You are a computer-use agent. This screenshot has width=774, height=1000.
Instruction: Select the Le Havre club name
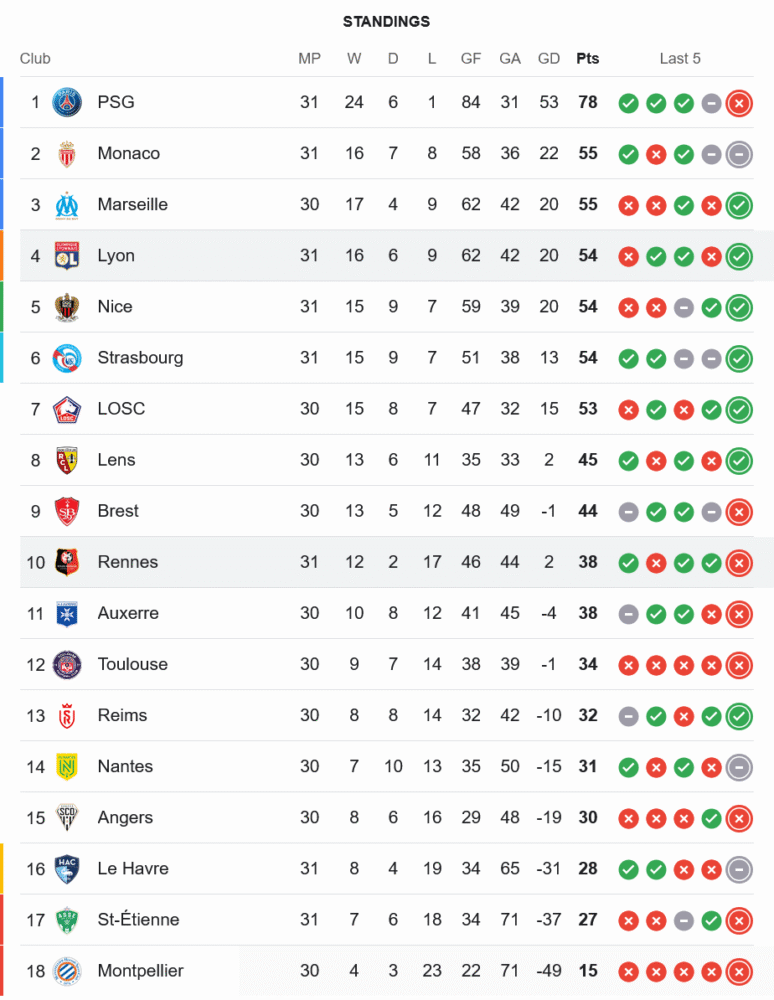(x=133, y=869)
